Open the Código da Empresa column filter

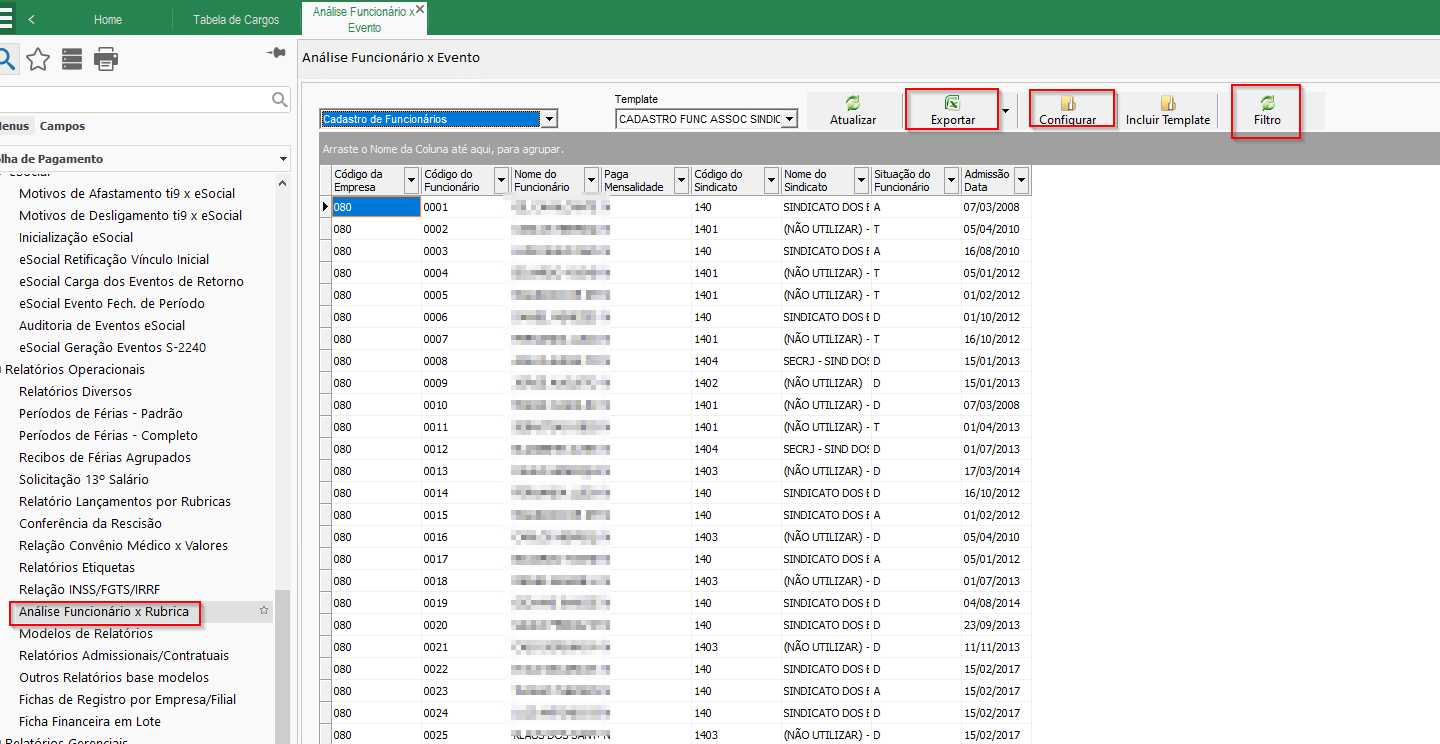coord(411,180)
